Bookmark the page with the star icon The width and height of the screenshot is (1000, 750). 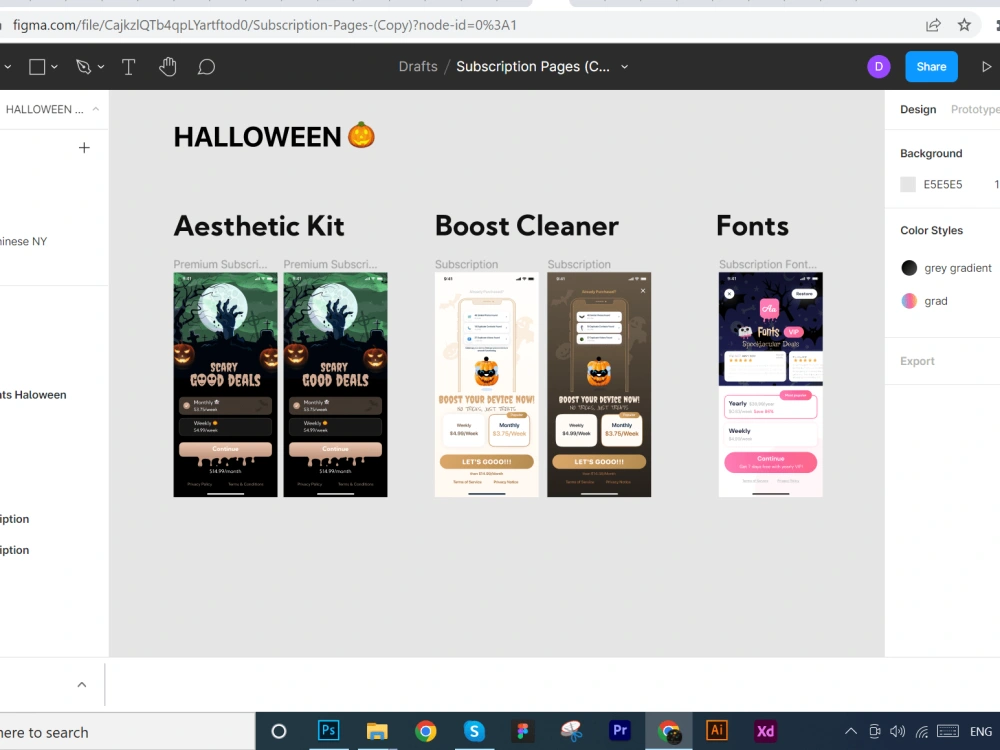pos(962,25)
